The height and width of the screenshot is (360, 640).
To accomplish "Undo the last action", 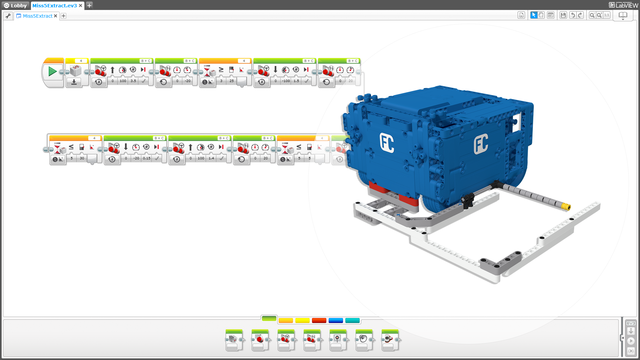I will (572, 15).
